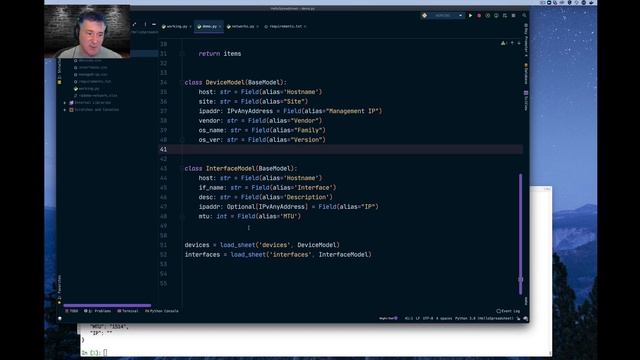The width and height of the screenshot is (640, 360).
Task: Click the Search Everywhere magnifier icon
Action: click(x=524, y=16)
